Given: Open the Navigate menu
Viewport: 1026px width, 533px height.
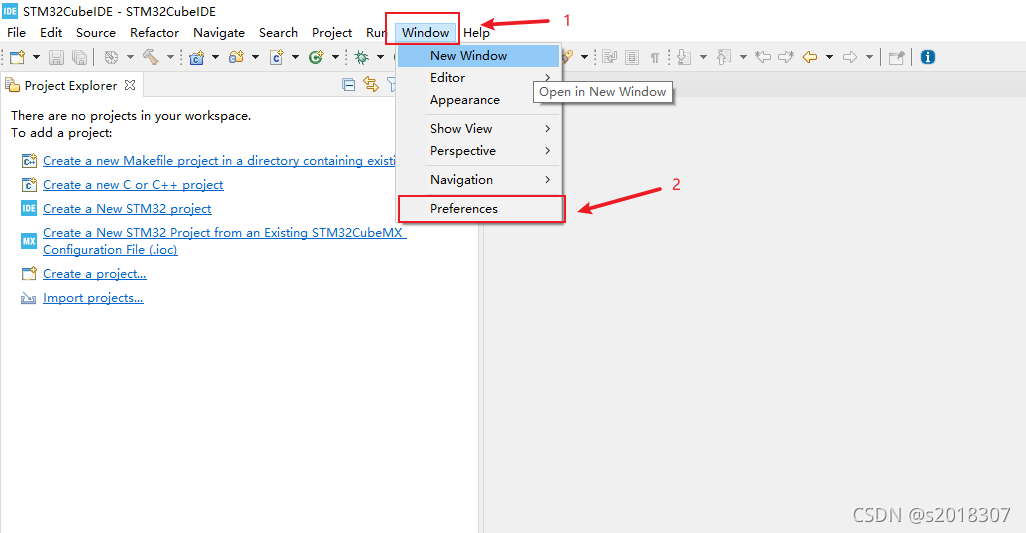Looking at the screenshot, I should (219, 33).
